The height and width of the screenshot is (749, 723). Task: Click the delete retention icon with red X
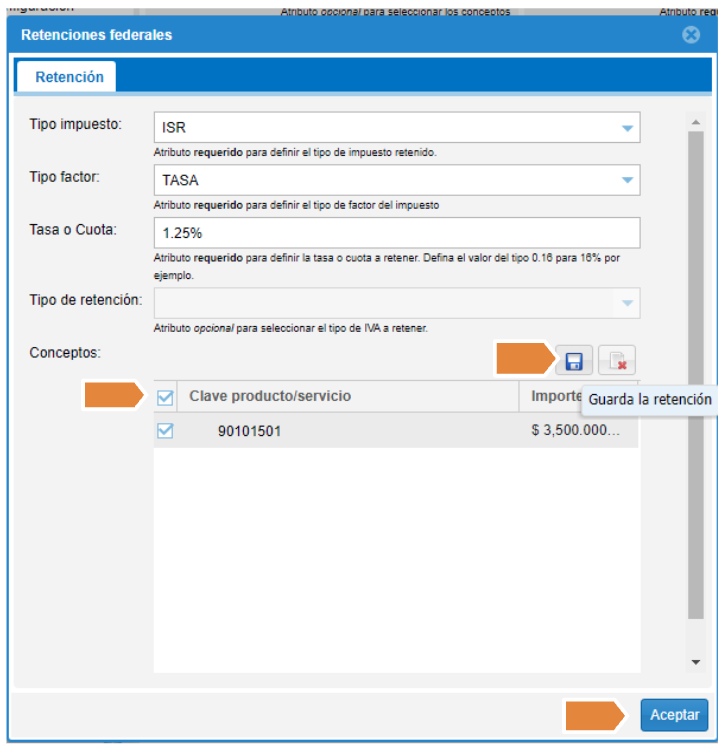[617, 360]
